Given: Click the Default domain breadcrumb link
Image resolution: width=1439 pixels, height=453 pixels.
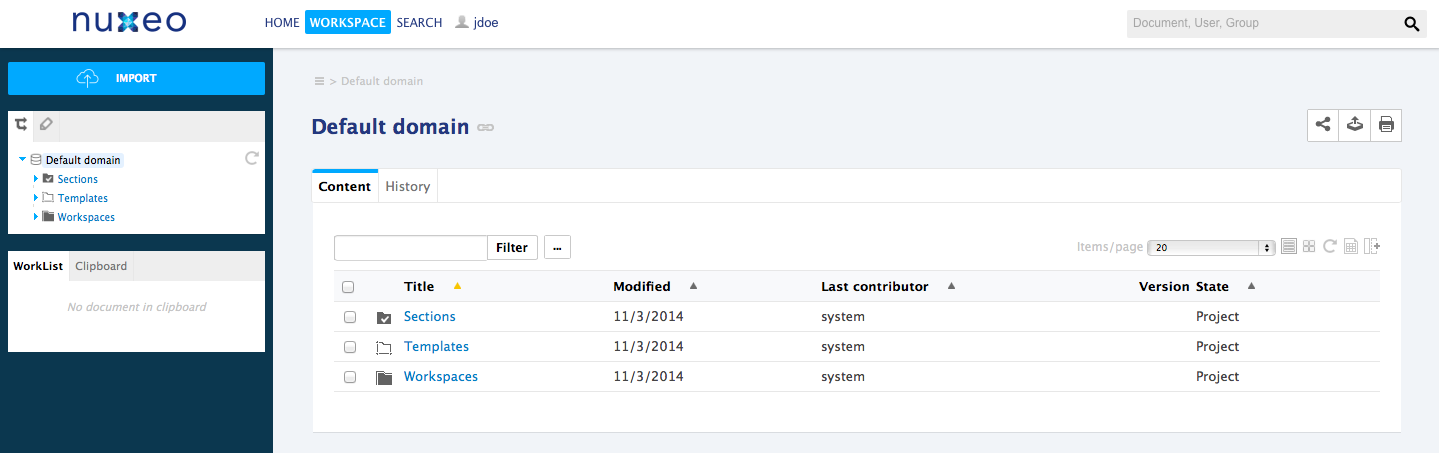Looking at the screenshot, I should tap(382, 81).
